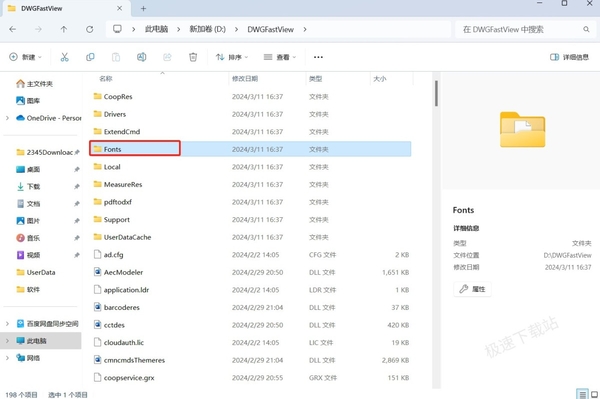Open the View (查看) dropdown
The width and height of the screenshot is (600, 399).
280,57
